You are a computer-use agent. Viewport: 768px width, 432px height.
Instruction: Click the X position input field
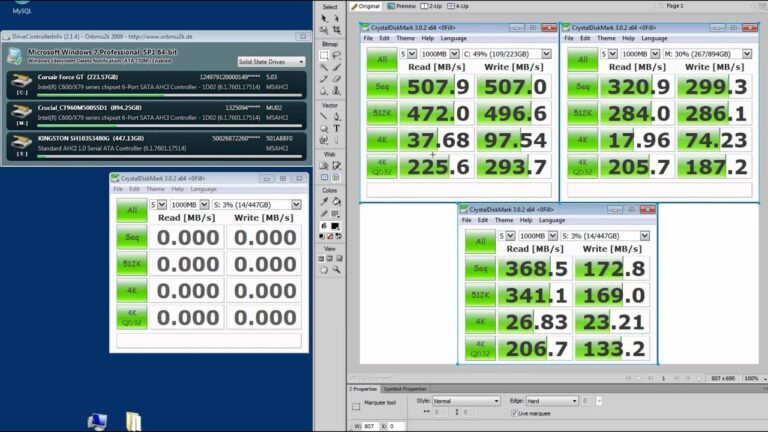pos(396,426)
